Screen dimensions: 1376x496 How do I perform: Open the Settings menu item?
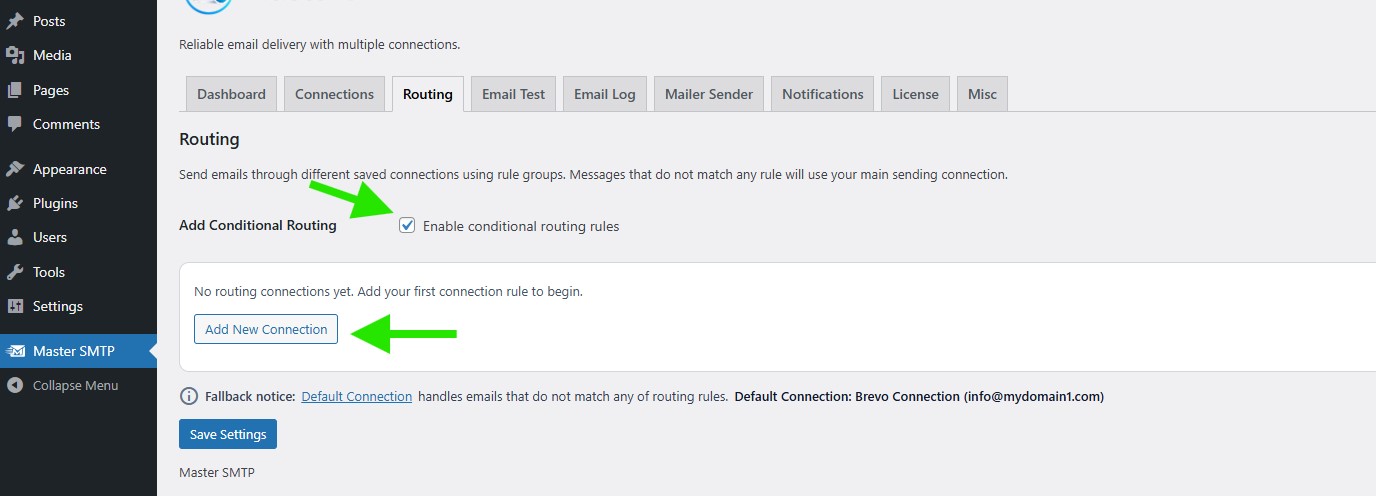(57, 306)
